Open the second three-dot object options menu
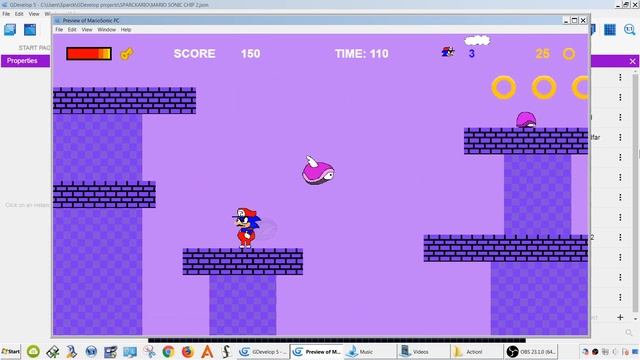The width and height of the screenshot is (640, 360). coord(620,97)
